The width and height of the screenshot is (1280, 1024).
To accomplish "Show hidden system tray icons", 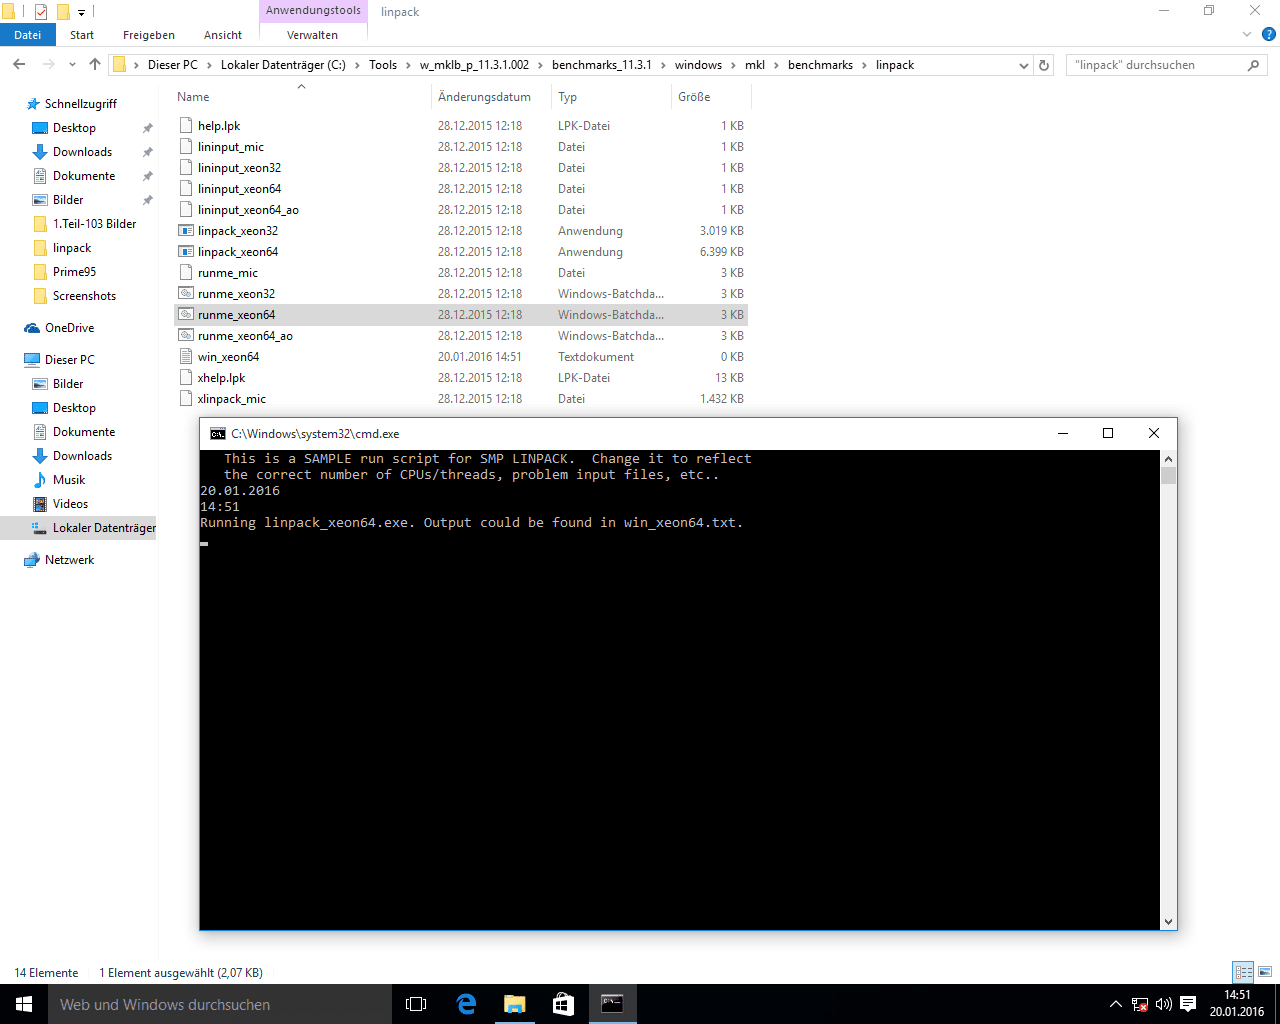I will pos(1116,1004).
